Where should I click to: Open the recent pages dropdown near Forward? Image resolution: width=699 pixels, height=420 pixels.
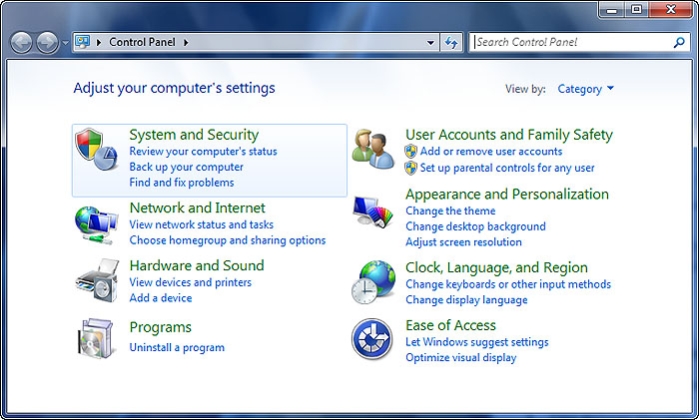pyautogui.click(x=65, y=43)
